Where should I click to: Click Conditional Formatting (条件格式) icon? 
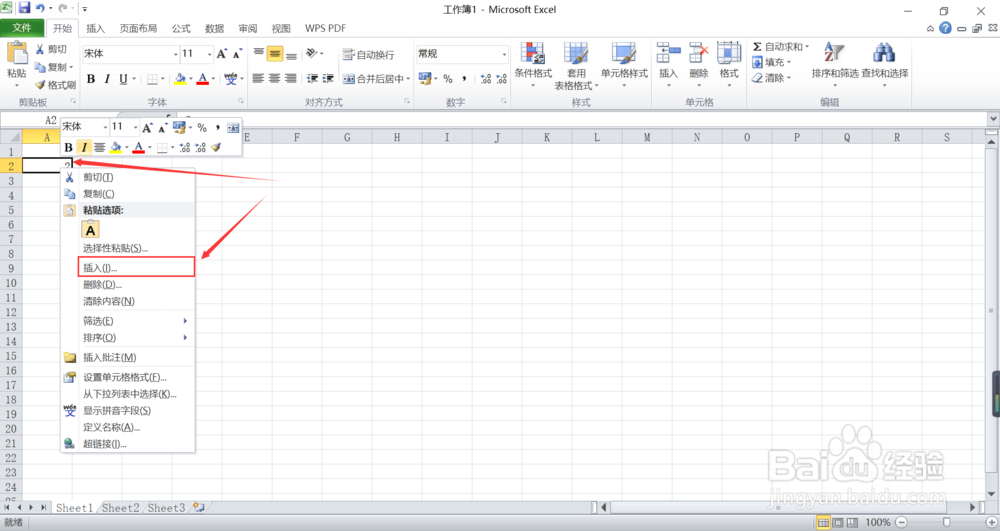(x=533, y=54)
